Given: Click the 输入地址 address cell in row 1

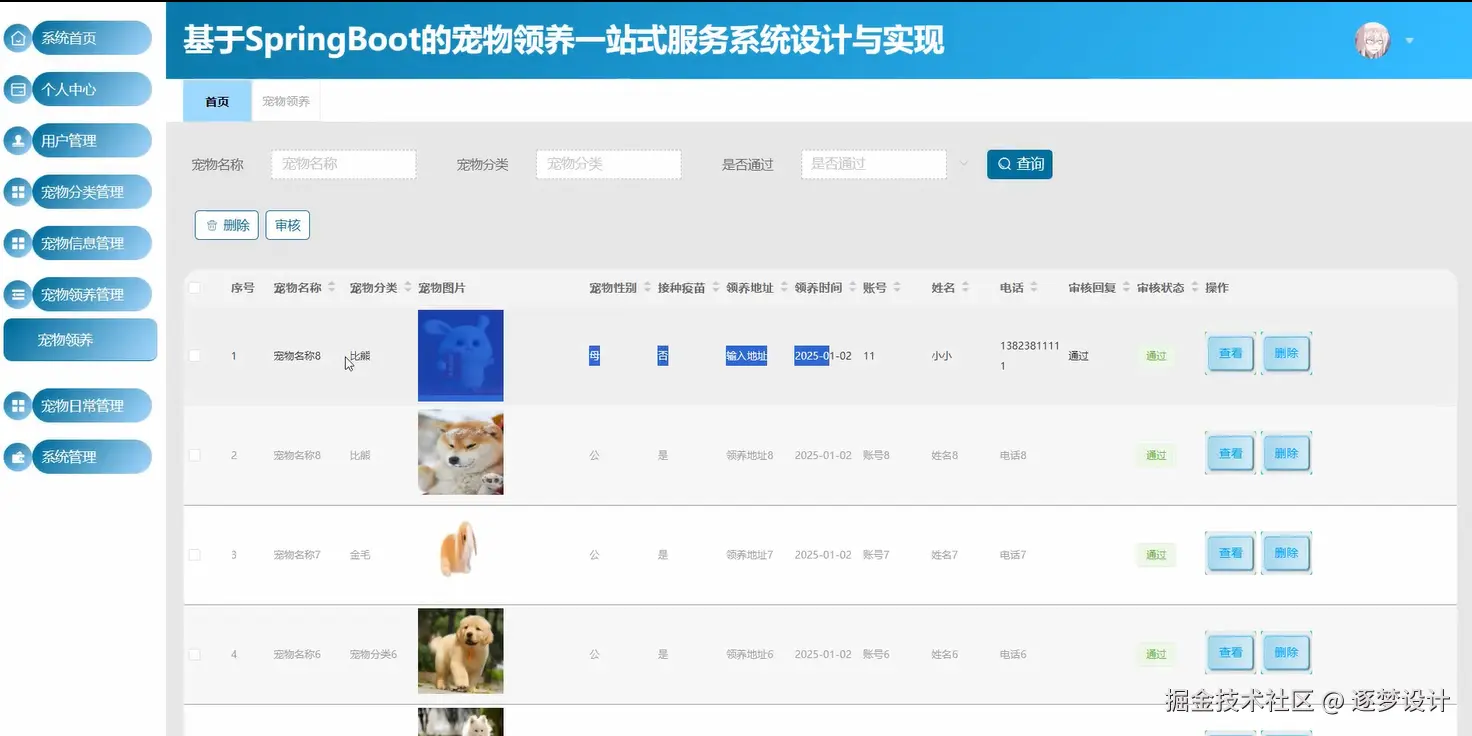Looking at the screenshot, I should click(x=746, y=356).
